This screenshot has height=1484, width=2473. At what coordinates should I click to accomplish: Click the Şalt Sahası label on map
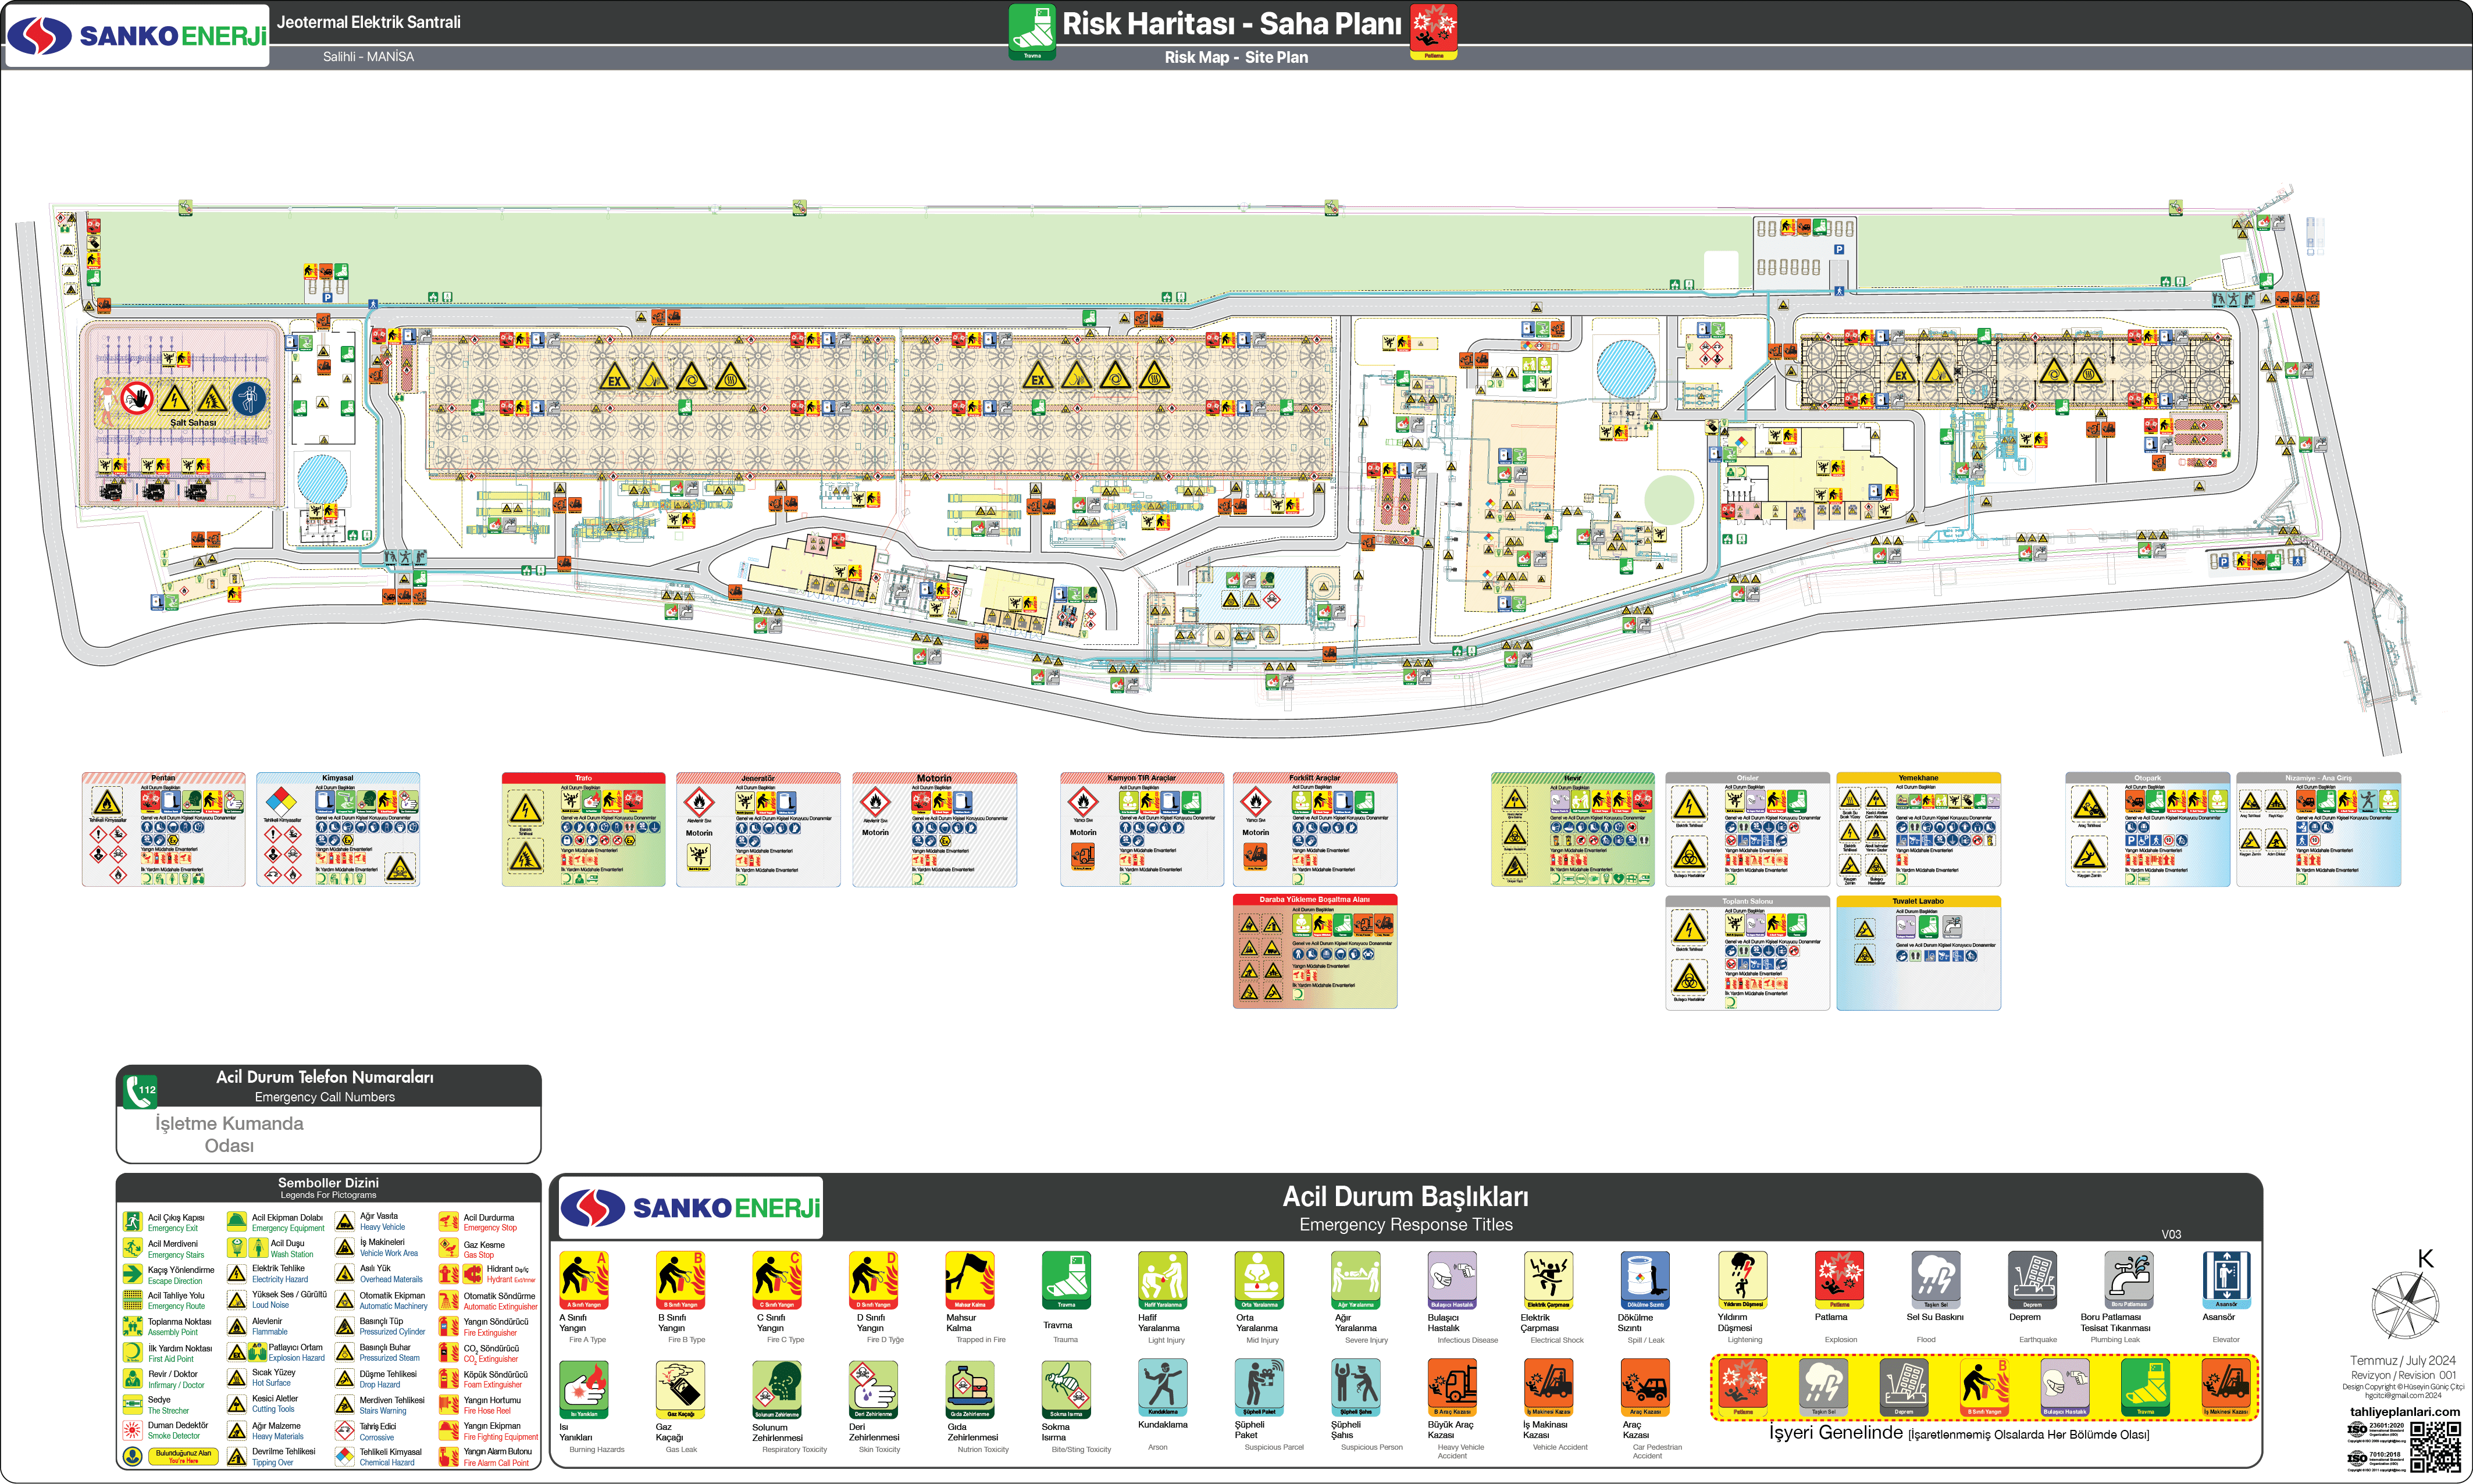(x=192, y=422)
